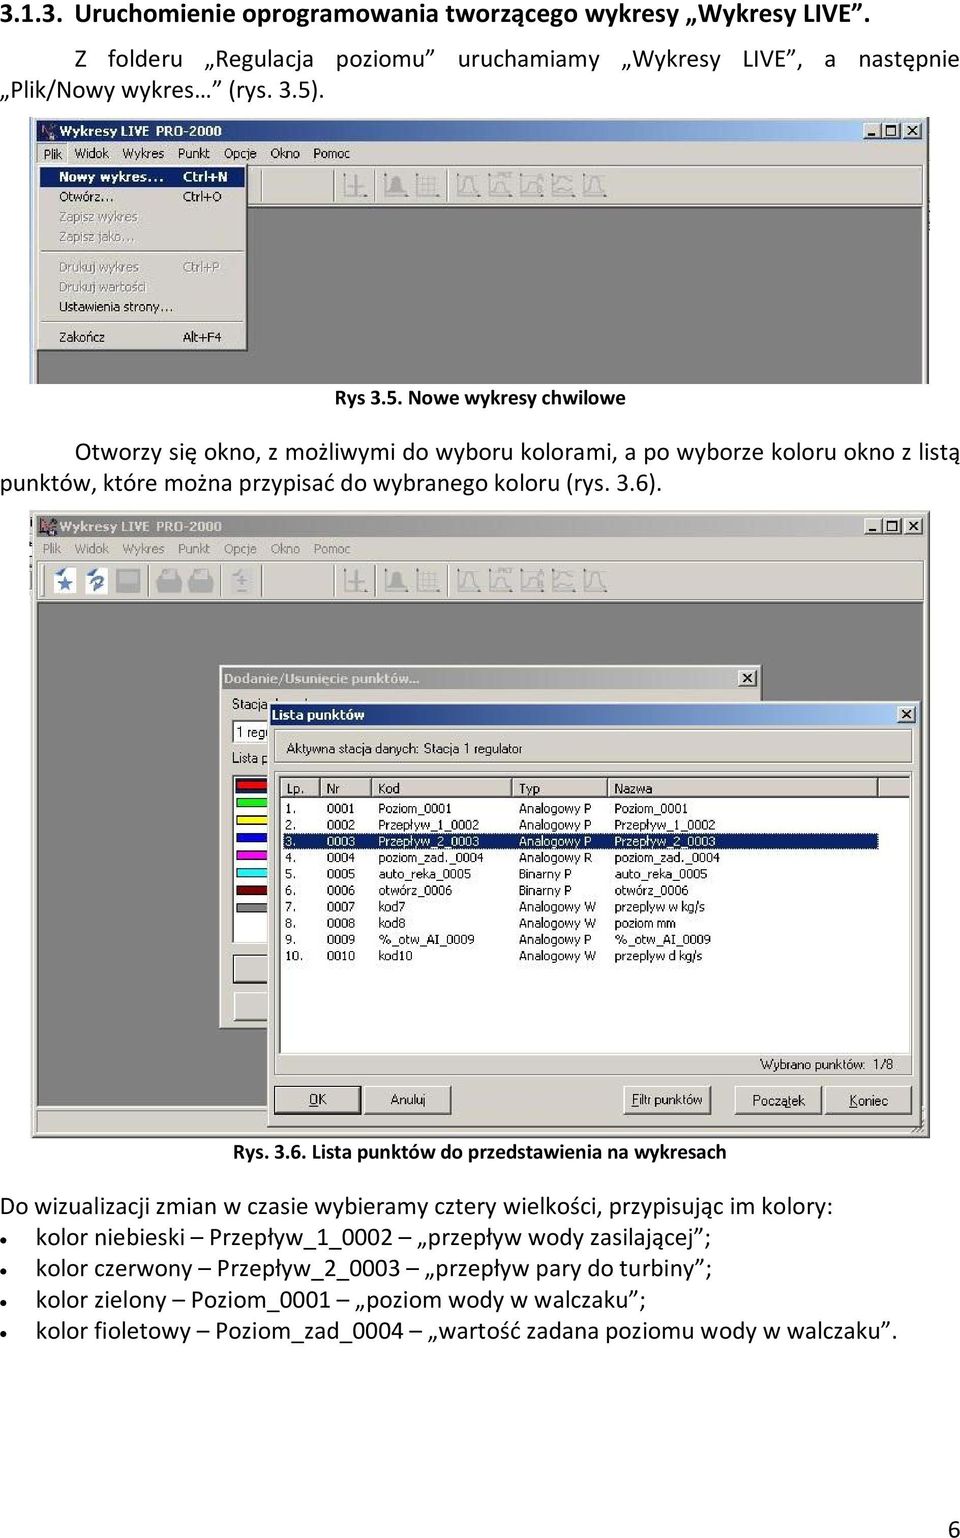Click the floppy disk Save icon in toolbar
Viewport: 960px width, 1538px height.
pos(128,580)
